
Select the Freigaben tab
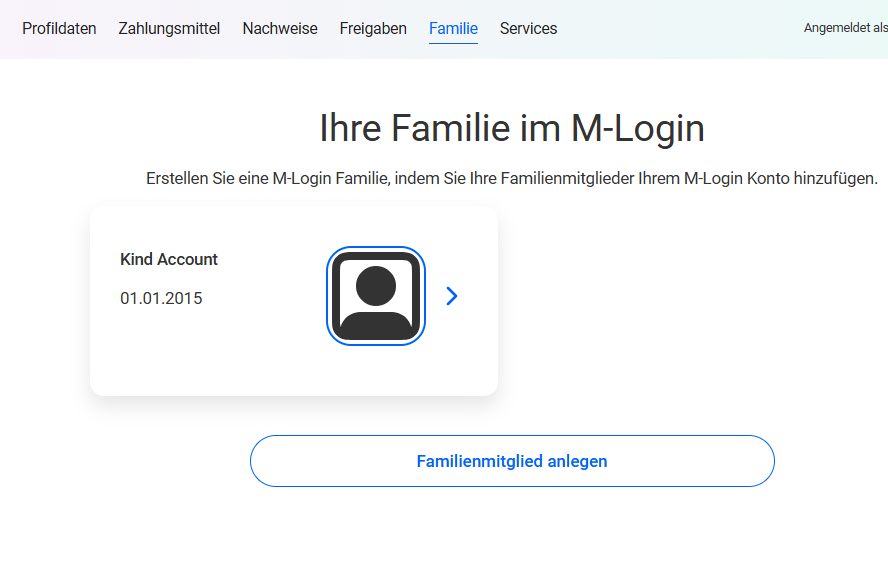(373, 29)
